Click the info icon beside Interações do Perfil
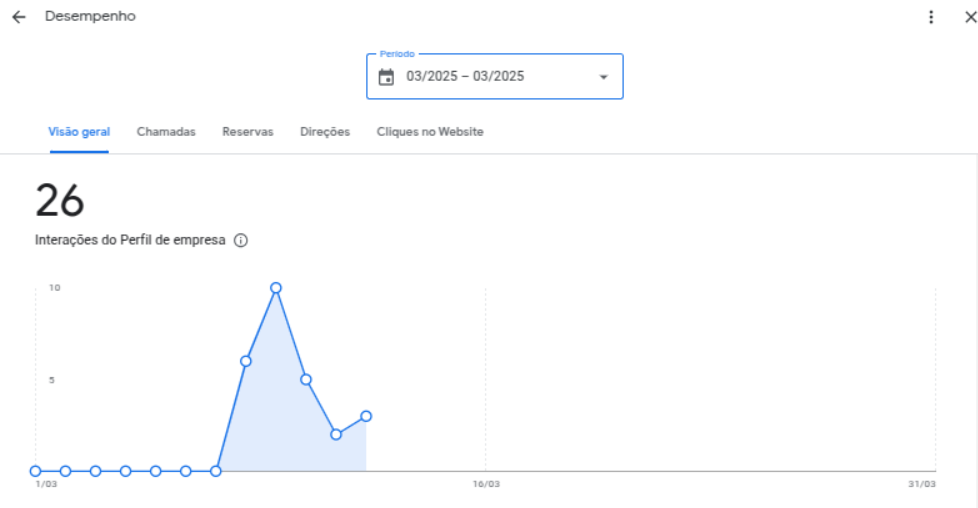Screen dimensions: 978x508 click(241, 240)
